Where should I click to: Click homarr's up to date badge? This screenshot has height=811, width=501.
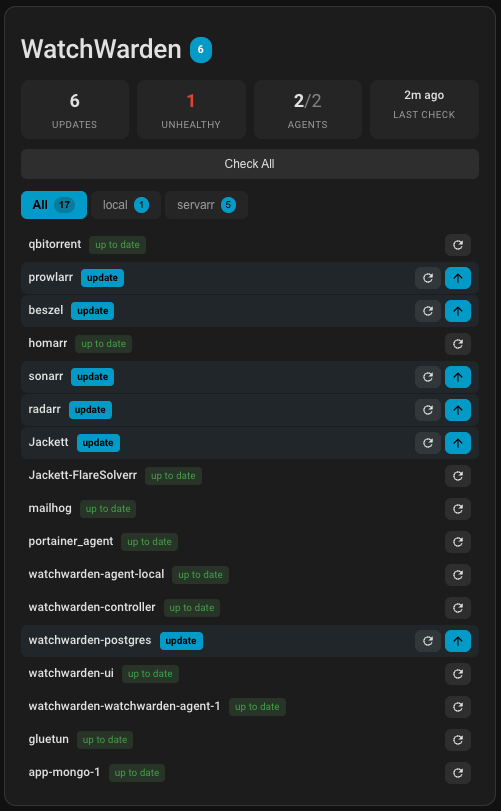pyautogui.click(x=103, y=344)
